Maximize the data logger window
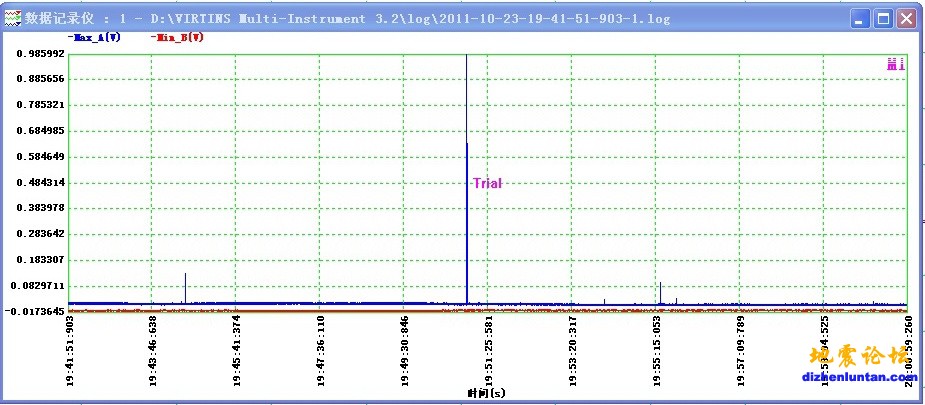Image resolution: width=925 pixels, height=405 pixels. coord(883,18)
